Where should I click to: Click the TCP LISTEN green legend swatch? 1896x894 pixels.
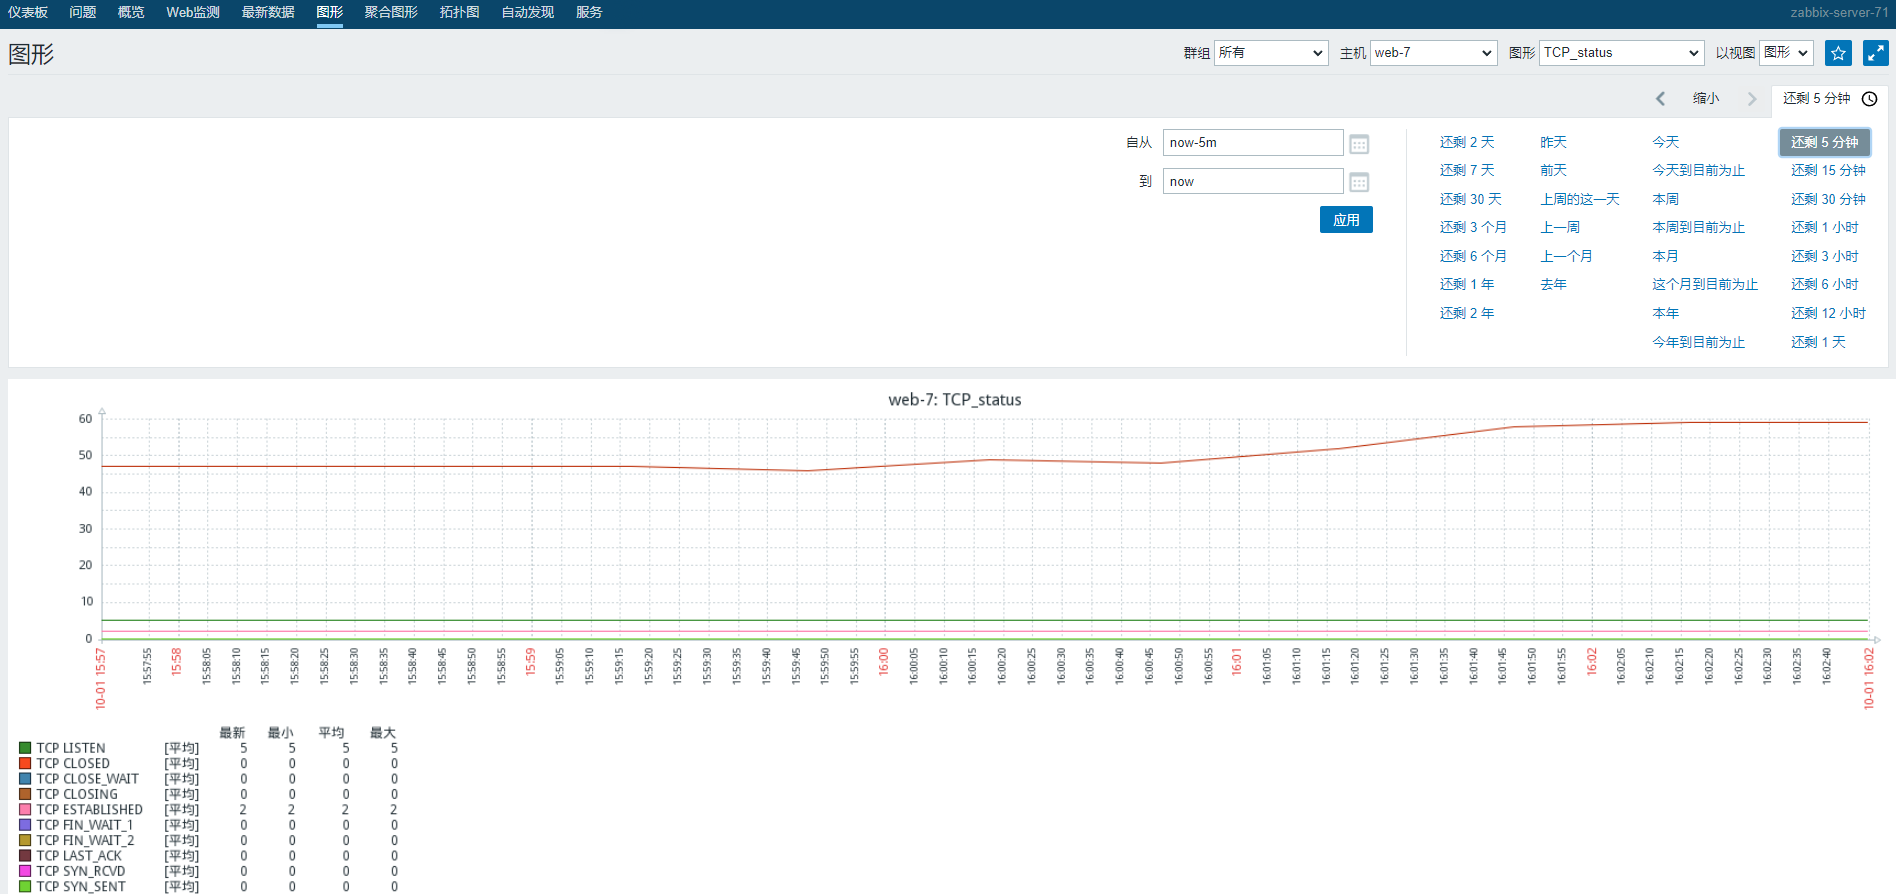click(x=25, y=748)
